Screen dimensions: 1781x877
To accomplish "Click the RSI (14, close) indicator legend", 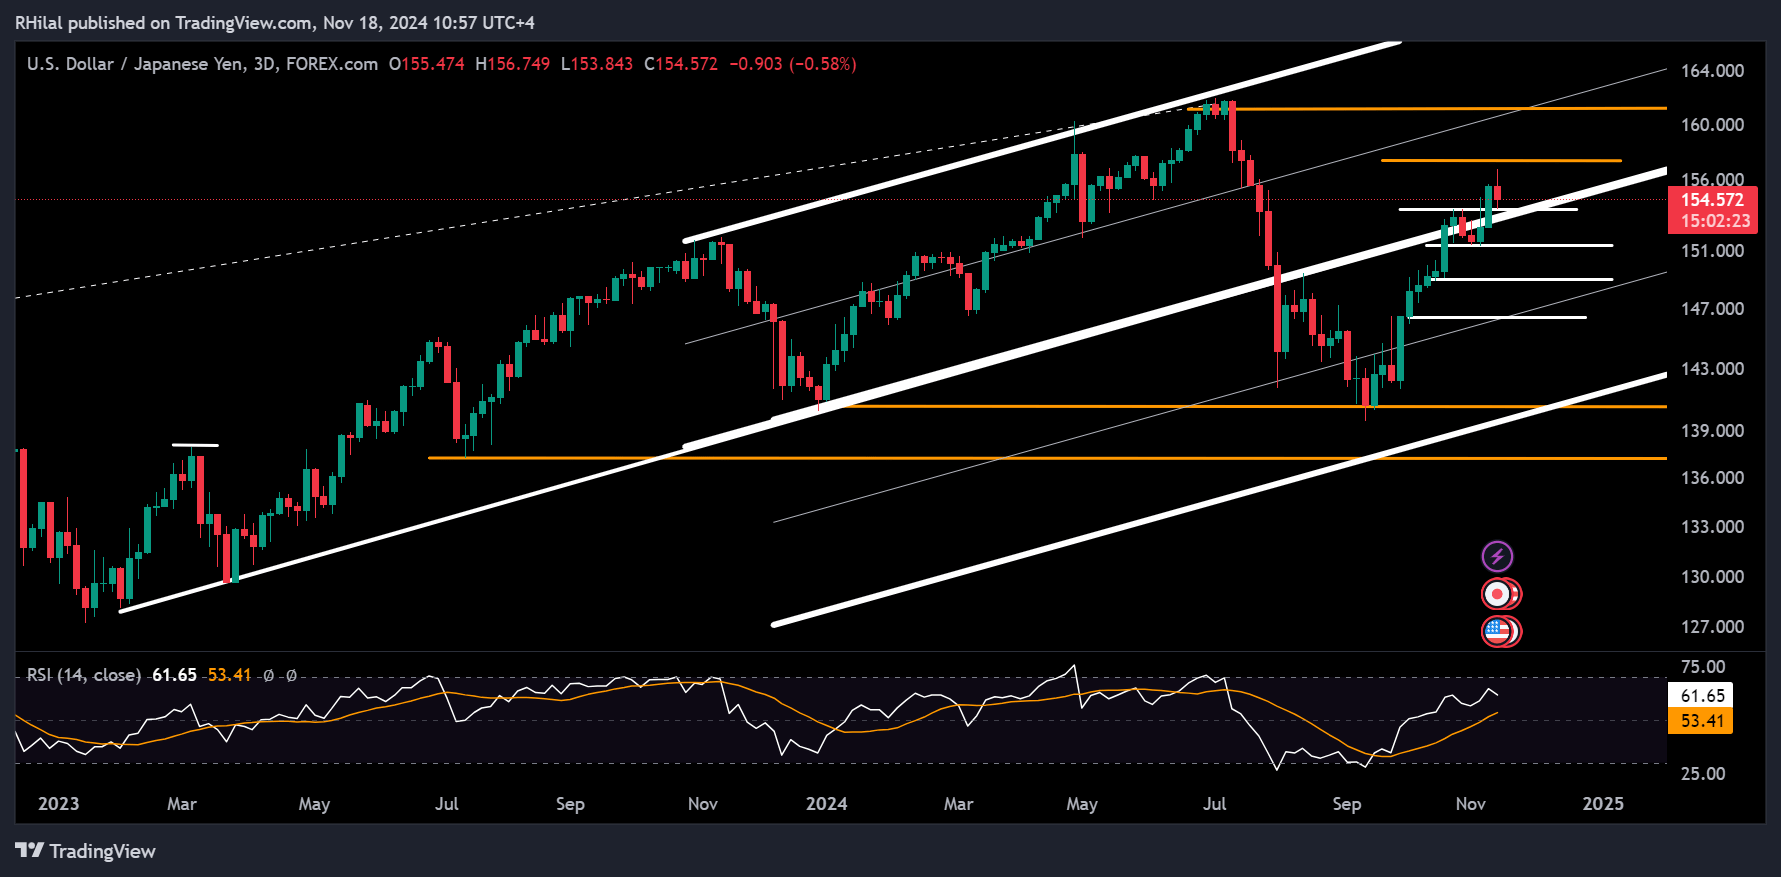I will point(84,675).
